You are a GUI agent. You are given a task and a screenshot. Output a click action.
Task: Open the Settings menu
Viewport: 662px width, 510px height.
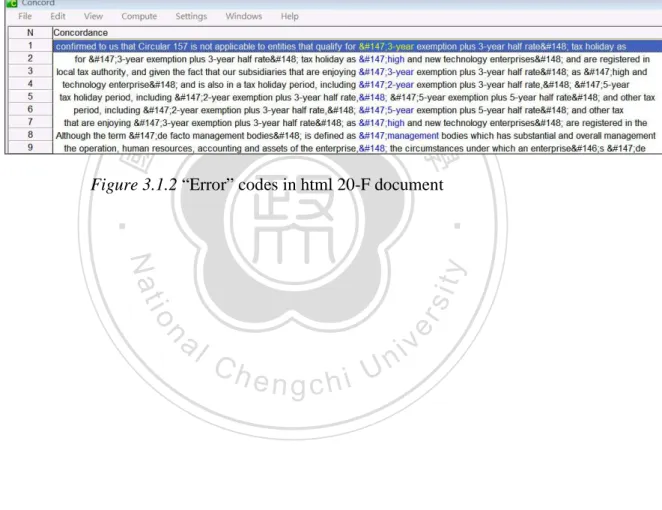click(191, 16)
